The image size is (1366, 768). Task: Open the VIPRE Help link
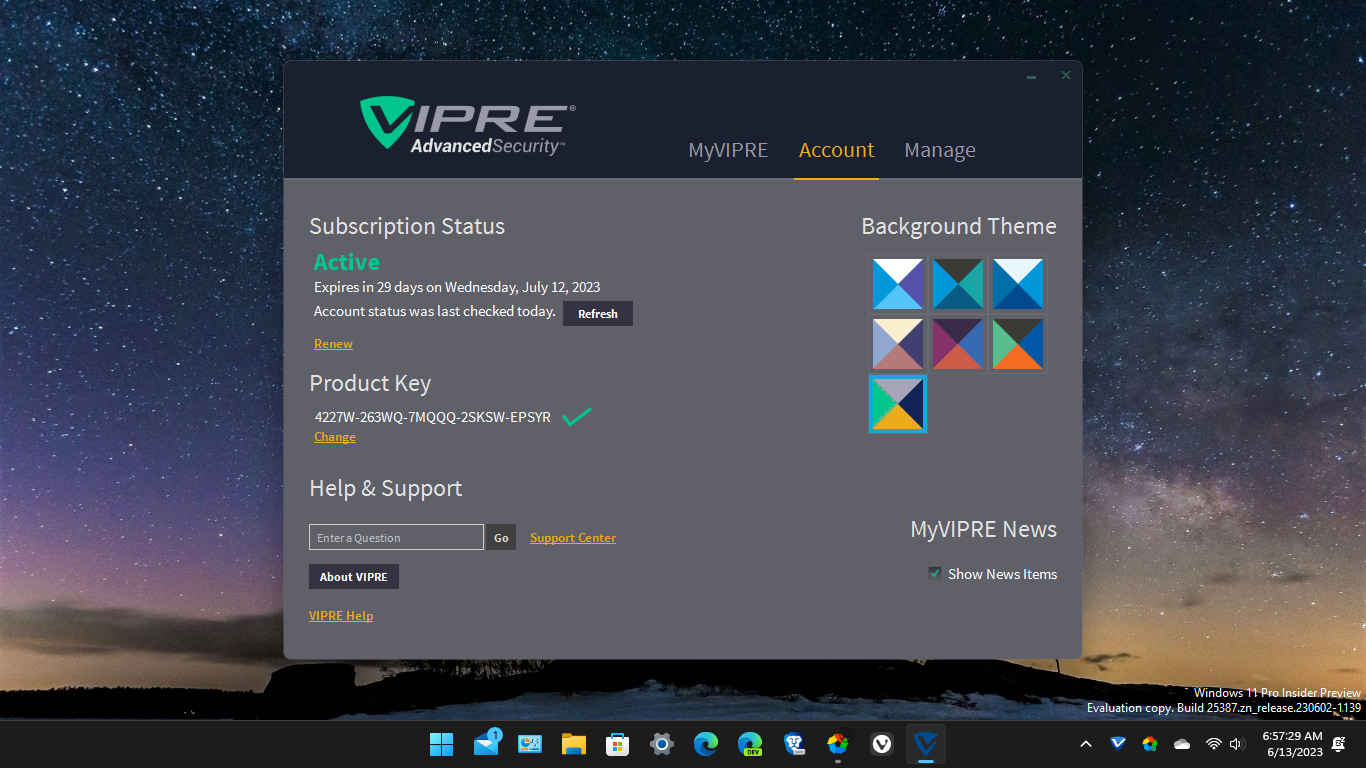point(341,616)
